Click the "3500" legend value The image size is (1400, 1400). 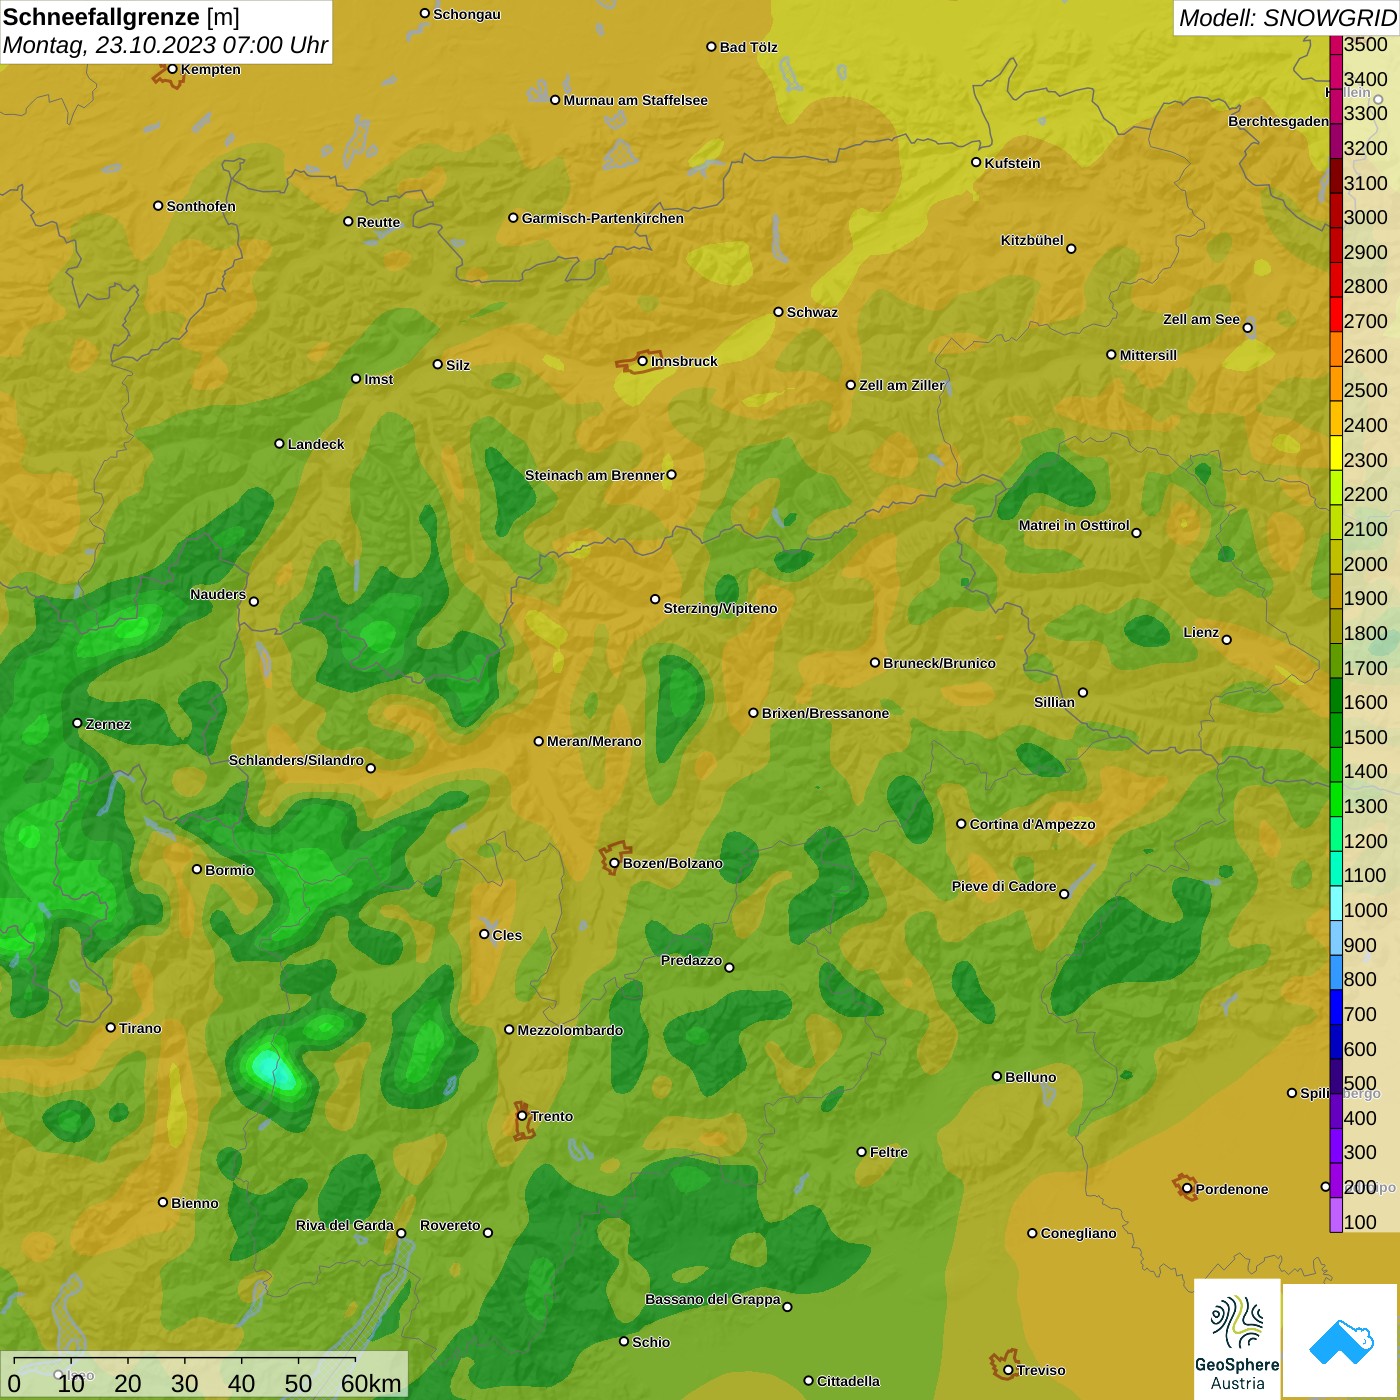coord(1365,45)
